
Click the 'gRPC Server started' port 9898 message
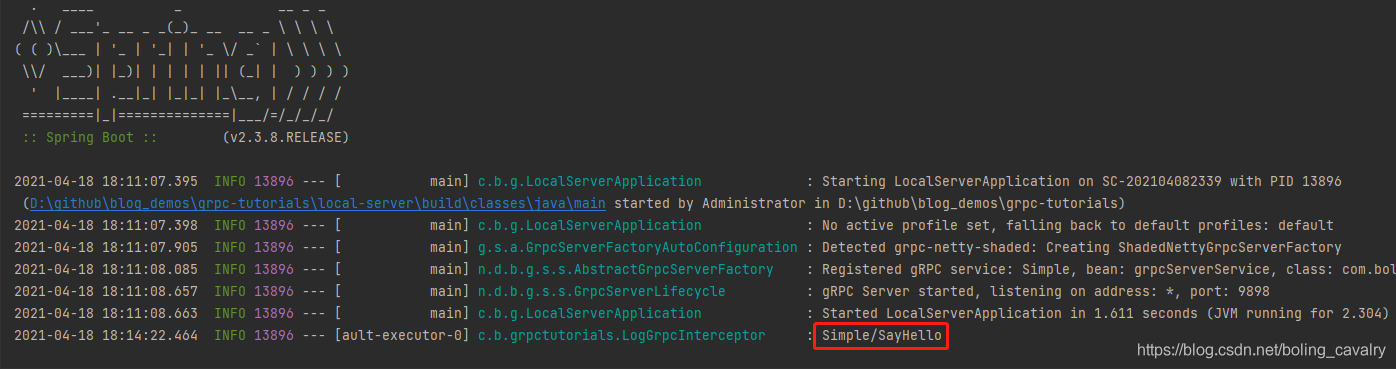(x=1045, y=291)
